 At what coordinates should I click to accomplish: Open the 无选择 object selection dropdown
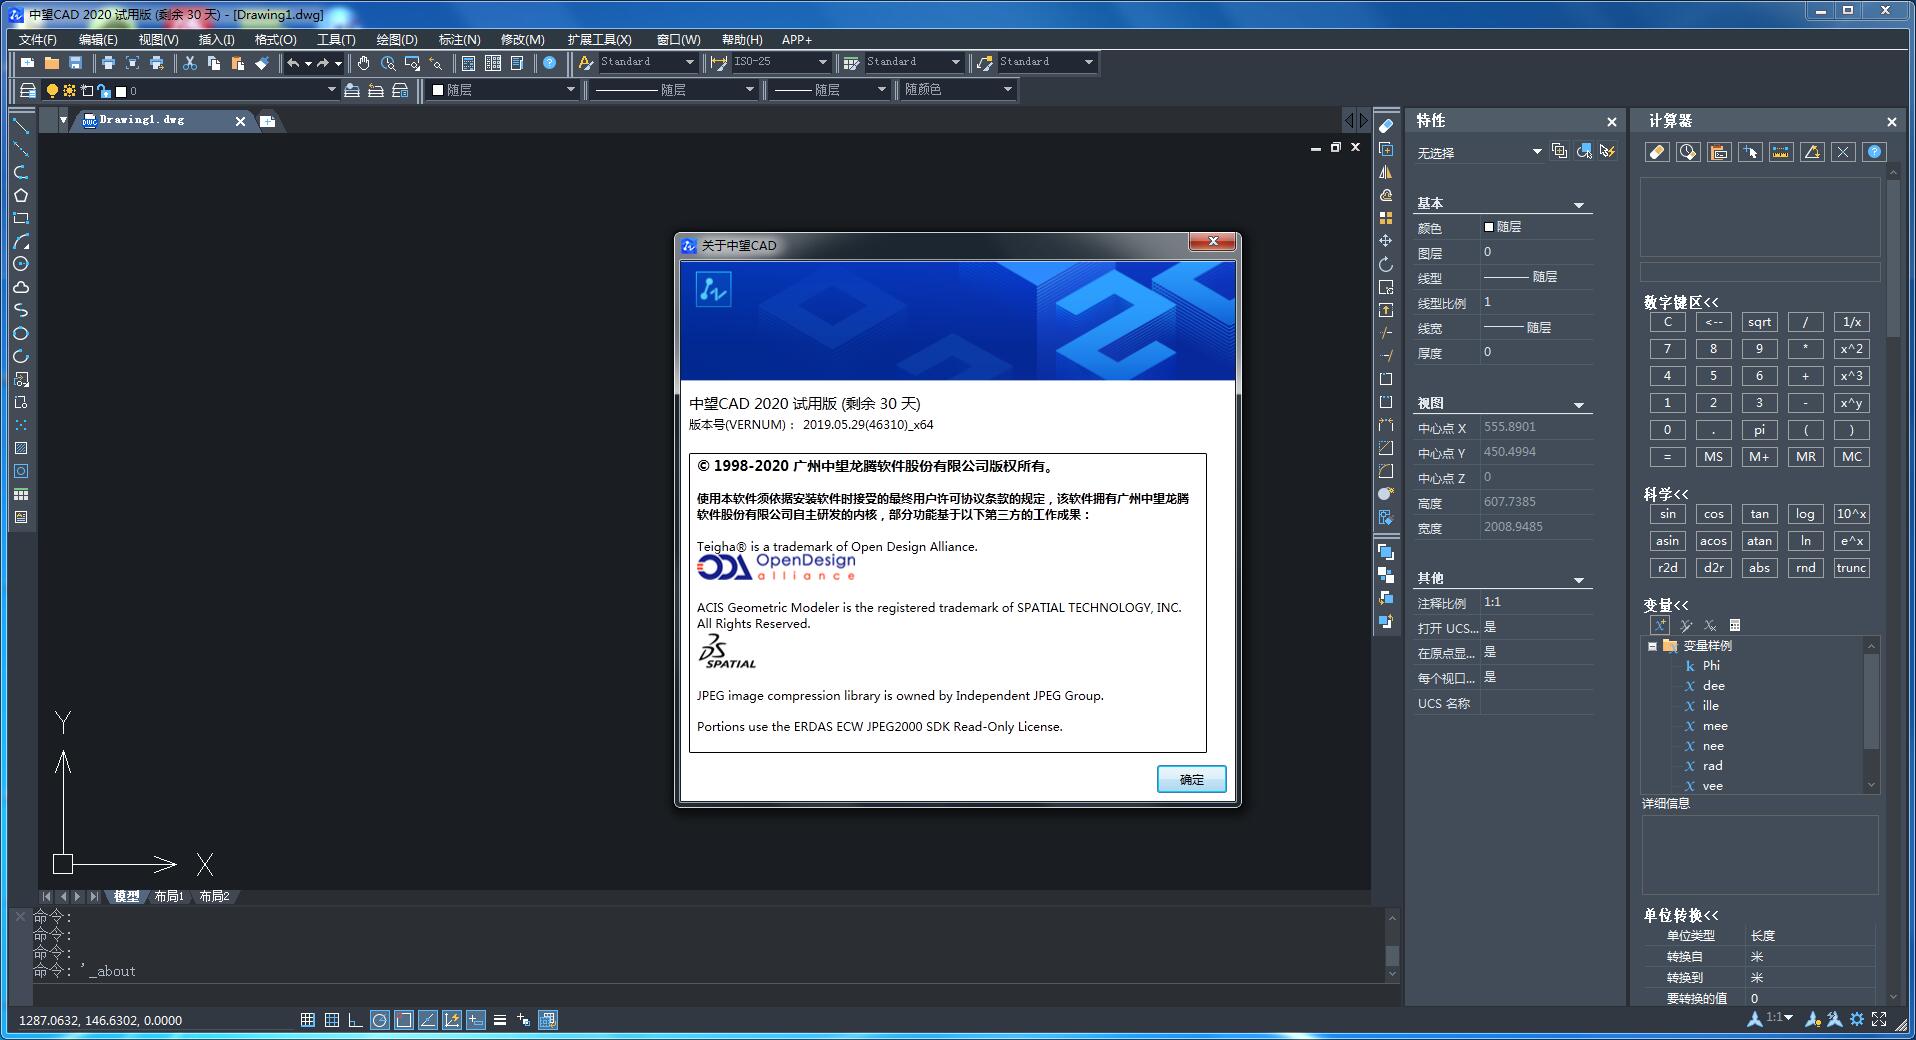coord(1537,152)
